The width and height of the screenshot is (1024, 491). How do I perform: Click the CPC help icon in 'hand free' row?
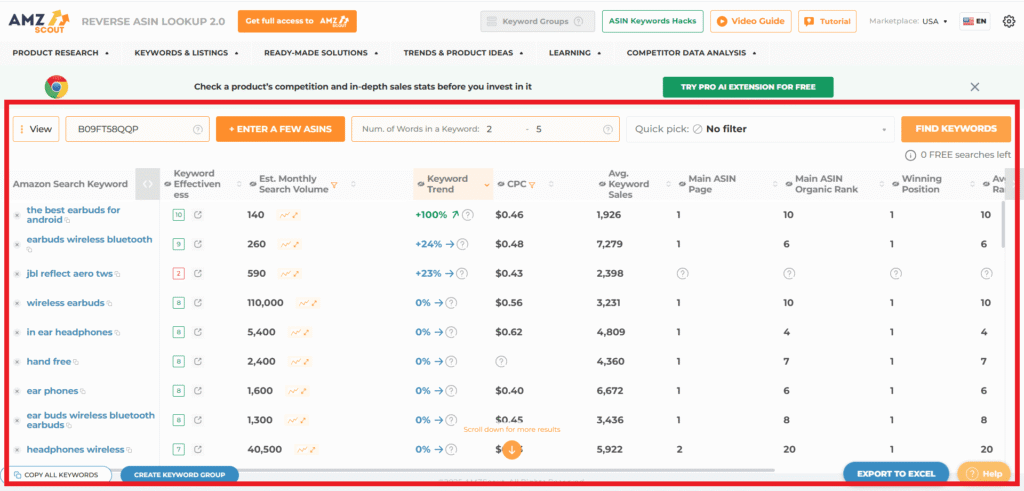(501, 362)
